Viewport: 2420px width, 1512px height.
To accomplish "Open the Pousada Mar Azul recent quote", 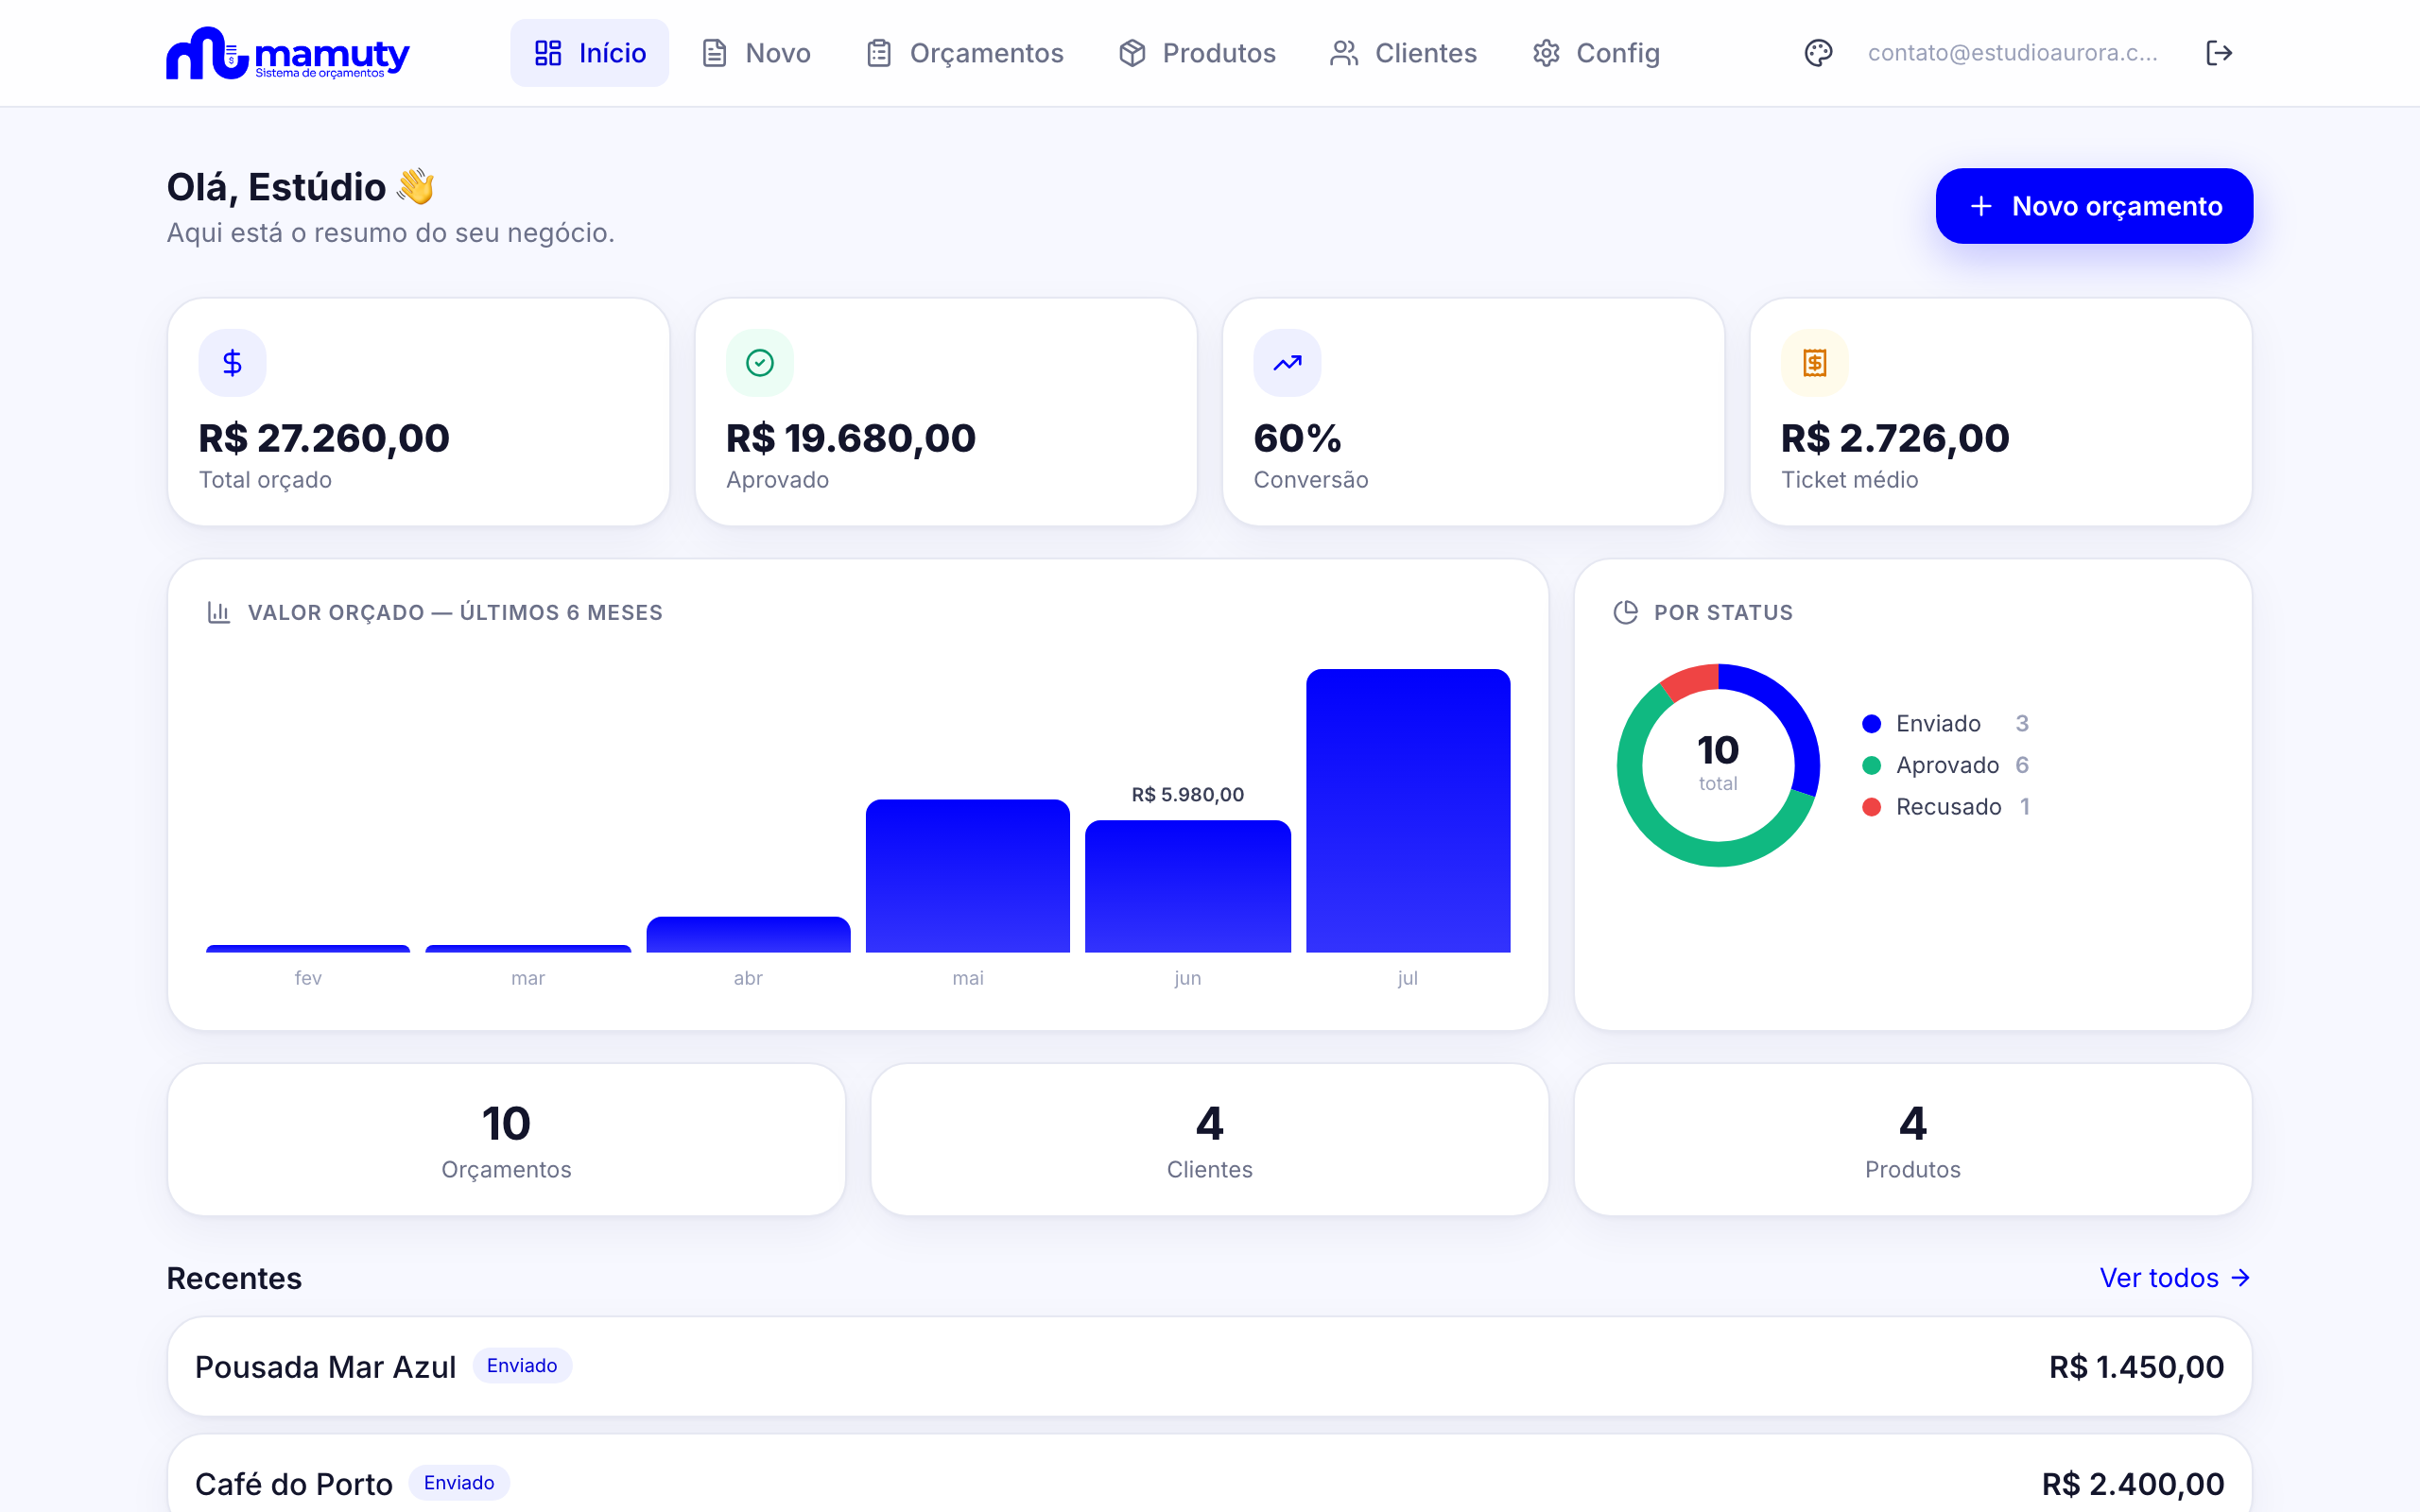I will (x=1210, y=1366).
